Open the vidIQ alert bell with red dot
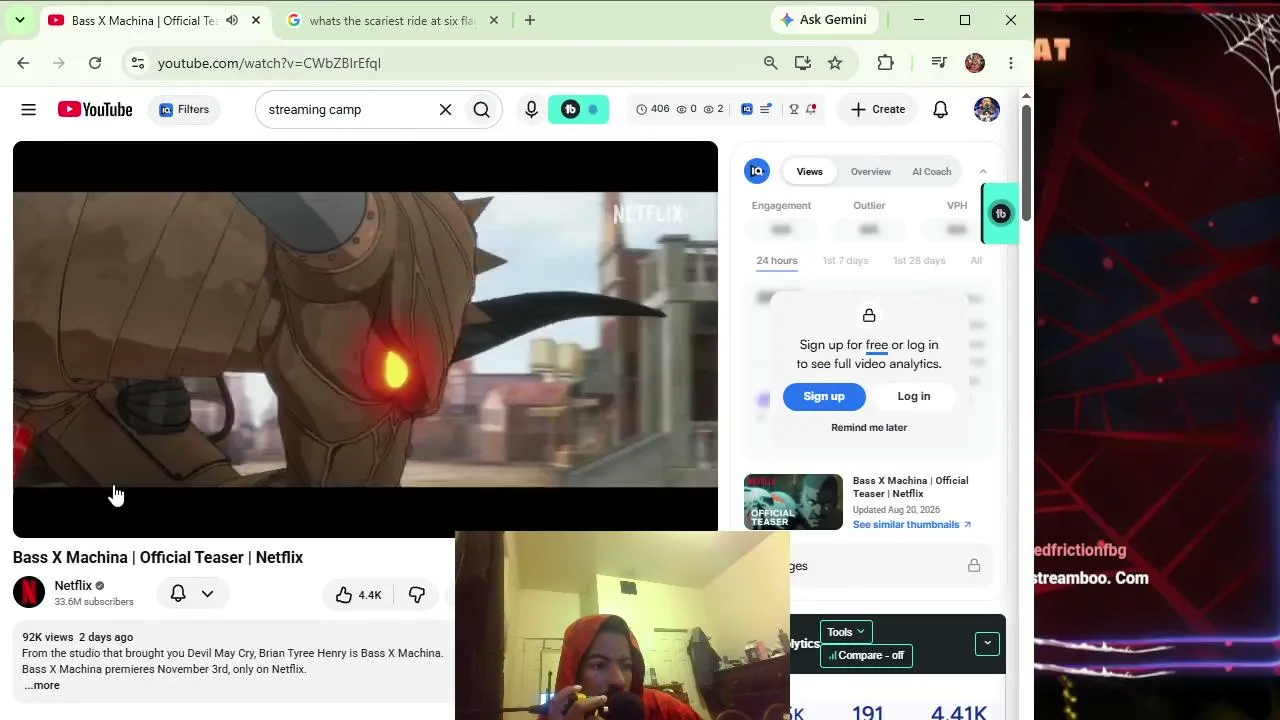 (811, 110)
